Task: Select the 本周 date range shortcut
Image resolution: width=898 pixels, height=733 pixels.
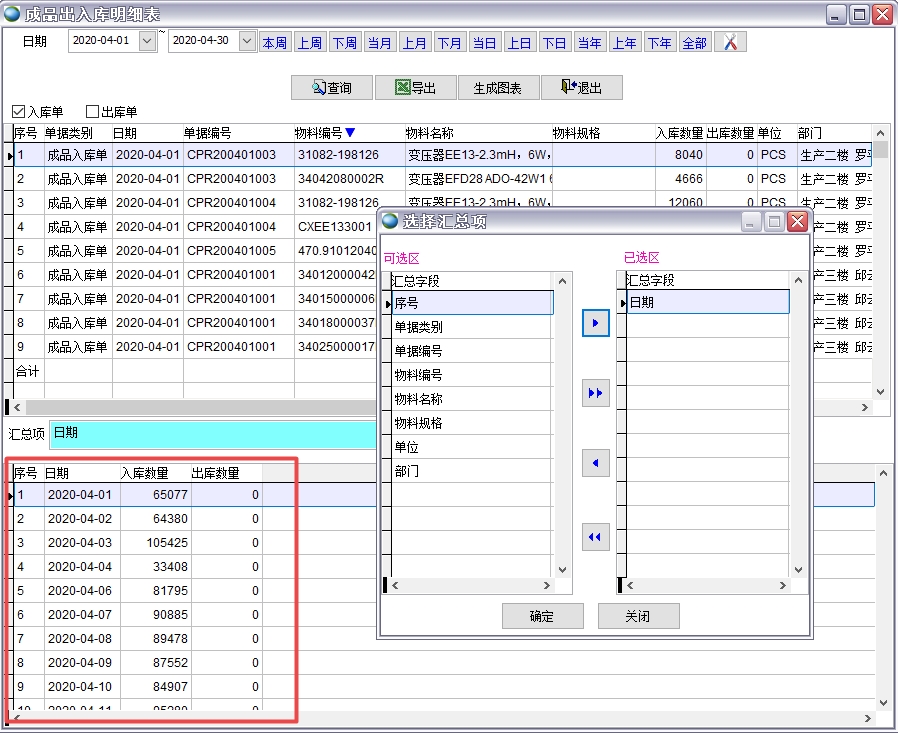Action: 275,42
